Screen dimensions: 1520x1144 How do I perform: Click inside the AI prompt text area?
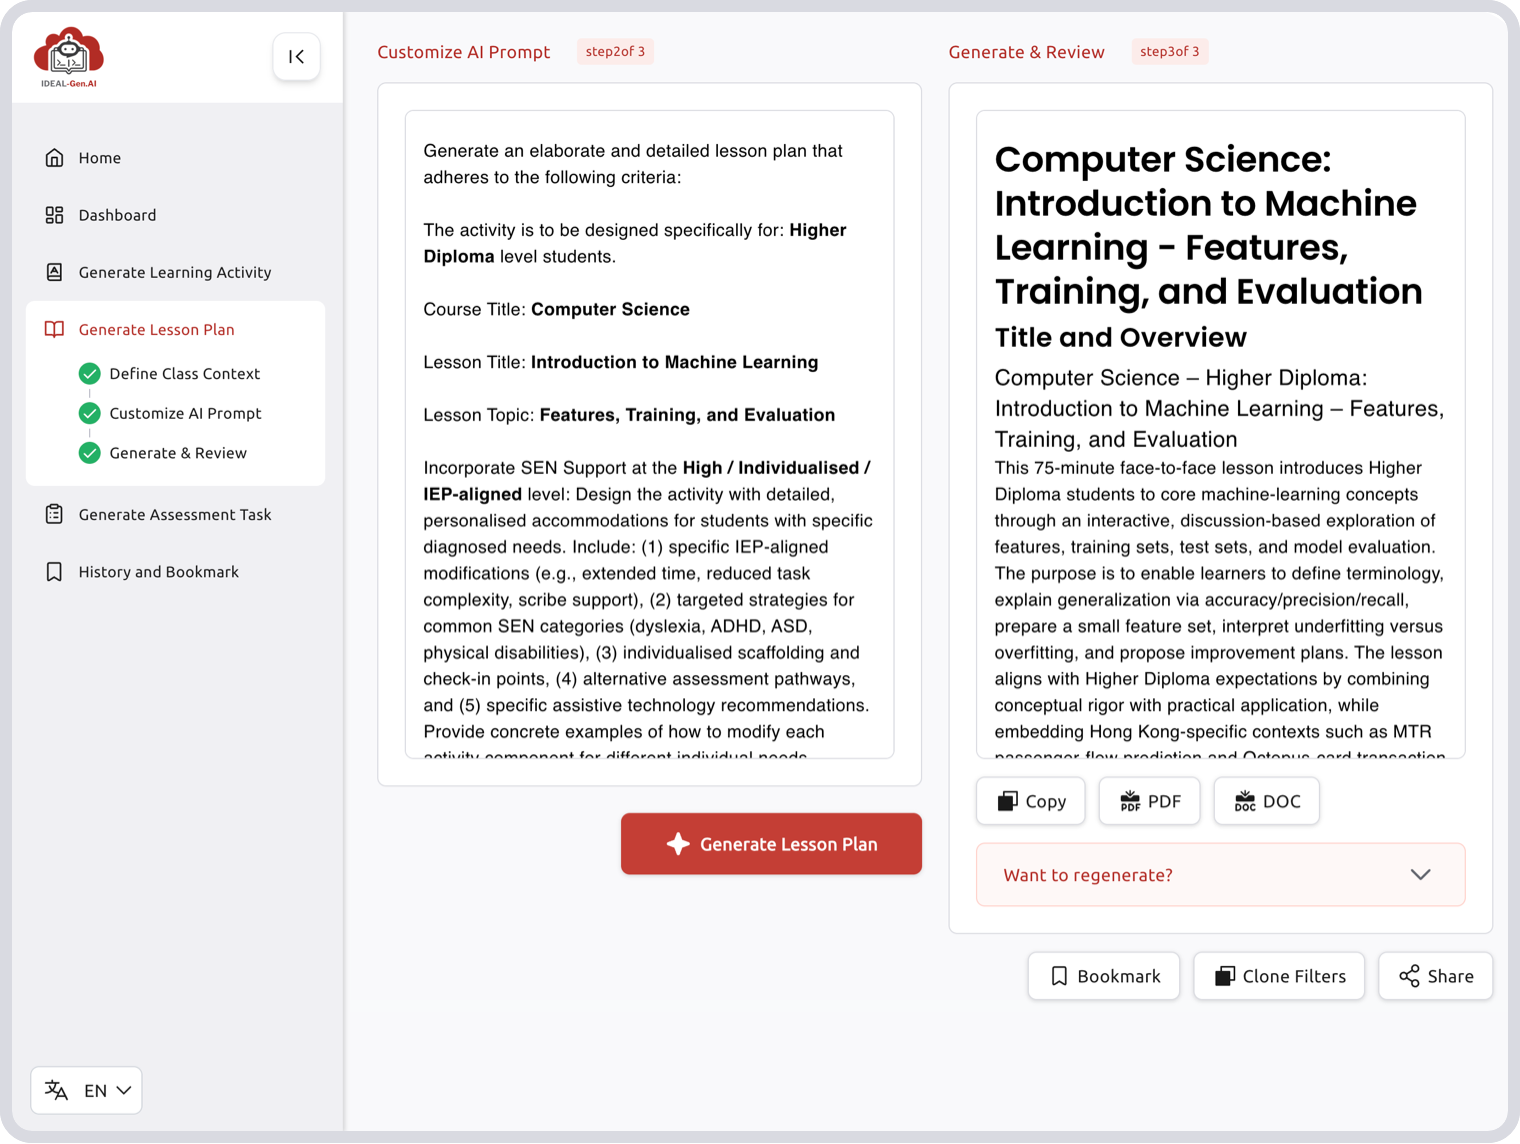click(649, 434)
